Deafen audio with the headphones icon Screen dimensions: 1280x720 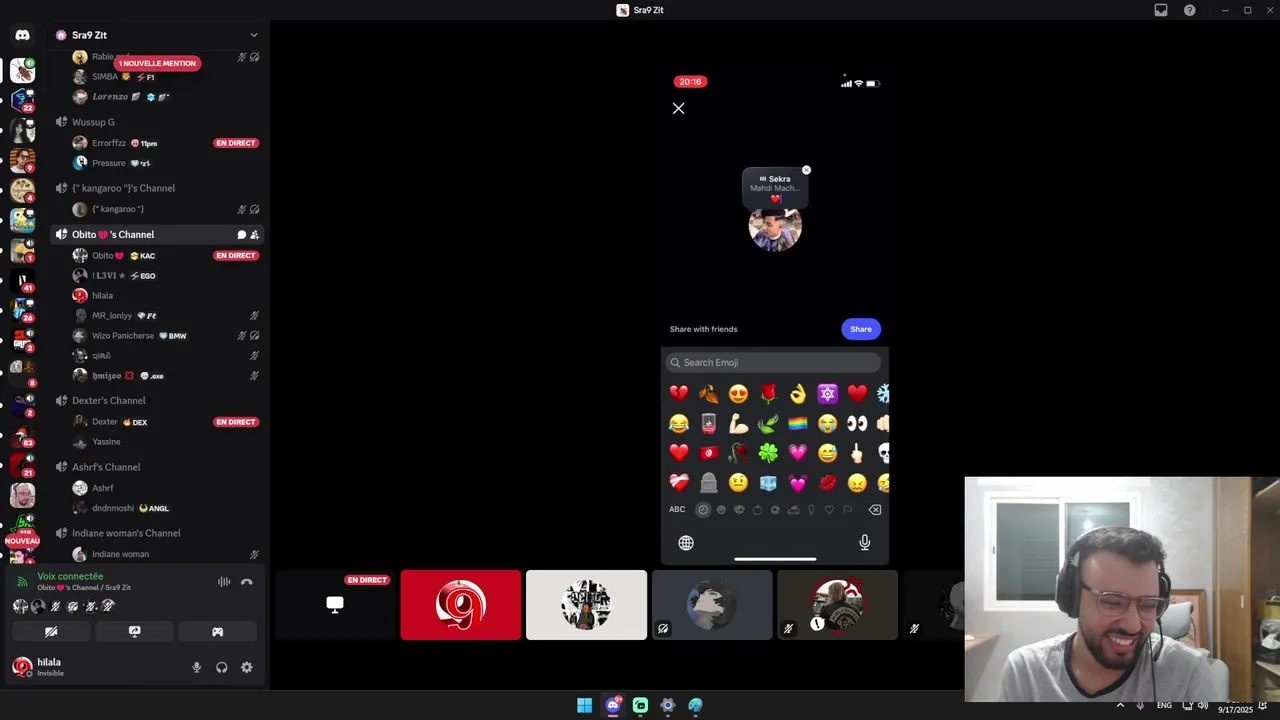click(x=221, y=667)
